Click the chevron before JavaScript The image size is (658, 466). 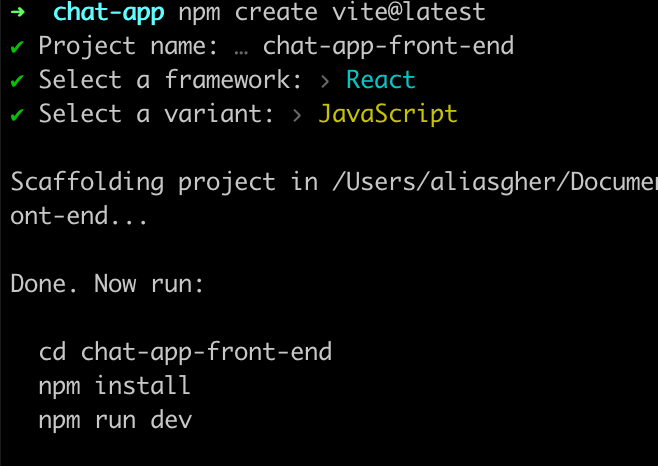pyautogui.click(x=297, y=115)
